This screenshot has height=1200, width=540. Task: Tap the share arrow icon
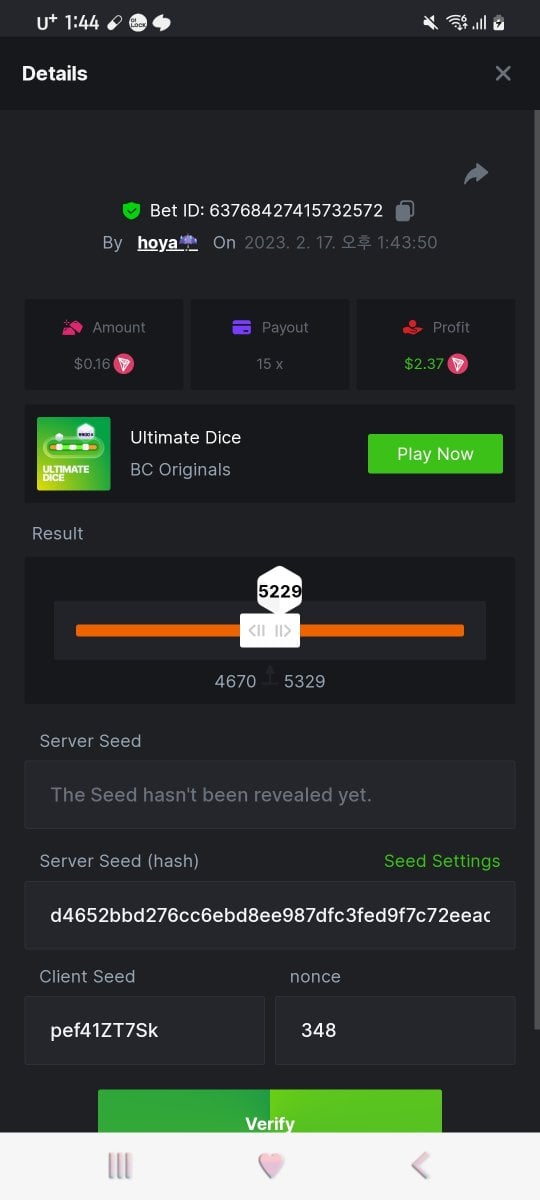(476, 174)
